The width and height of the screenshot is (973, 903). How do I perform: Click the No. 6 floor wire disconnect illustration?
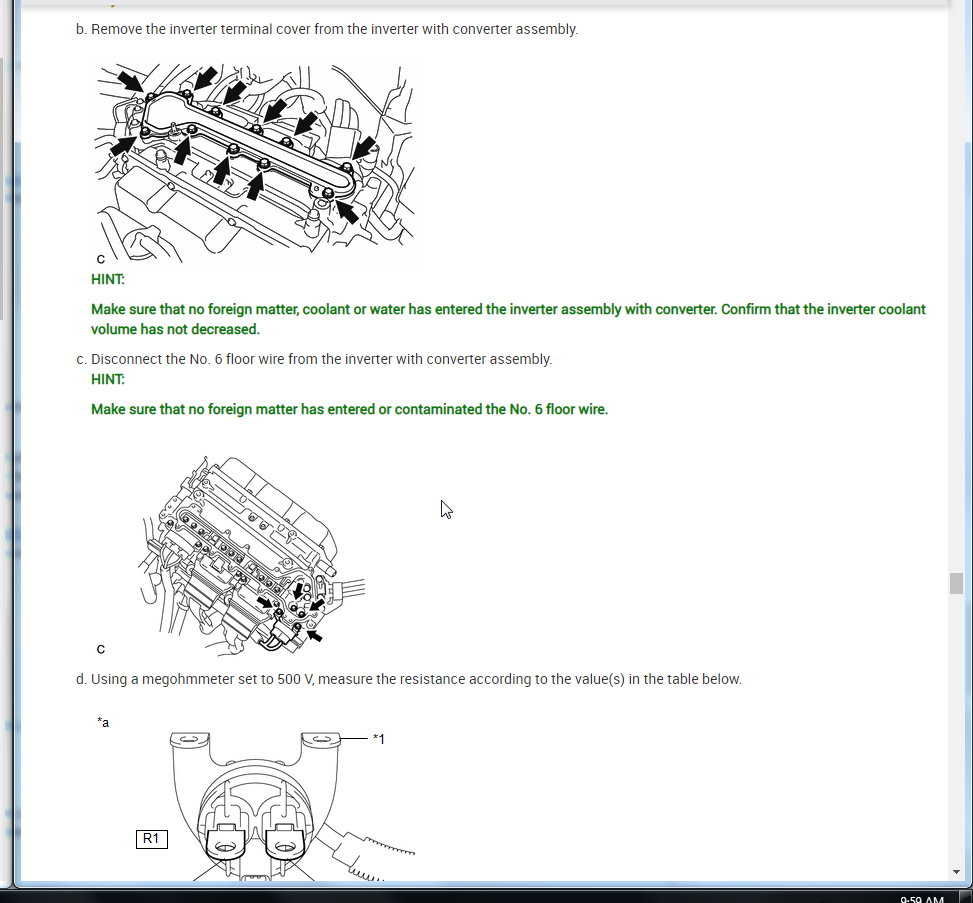point(252,555)
